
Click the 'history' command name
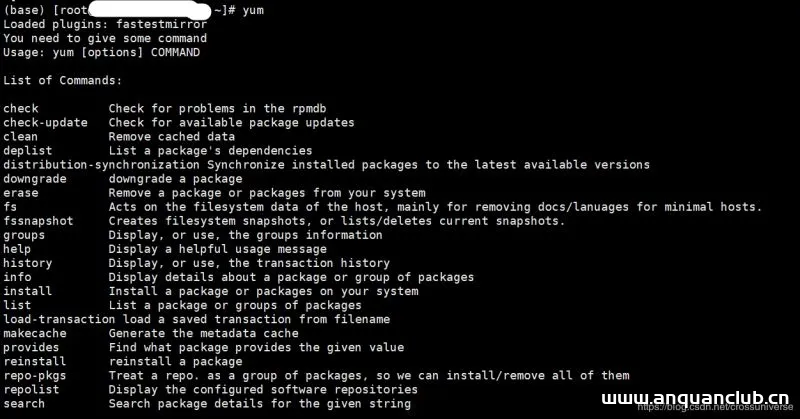click(28, 263)
